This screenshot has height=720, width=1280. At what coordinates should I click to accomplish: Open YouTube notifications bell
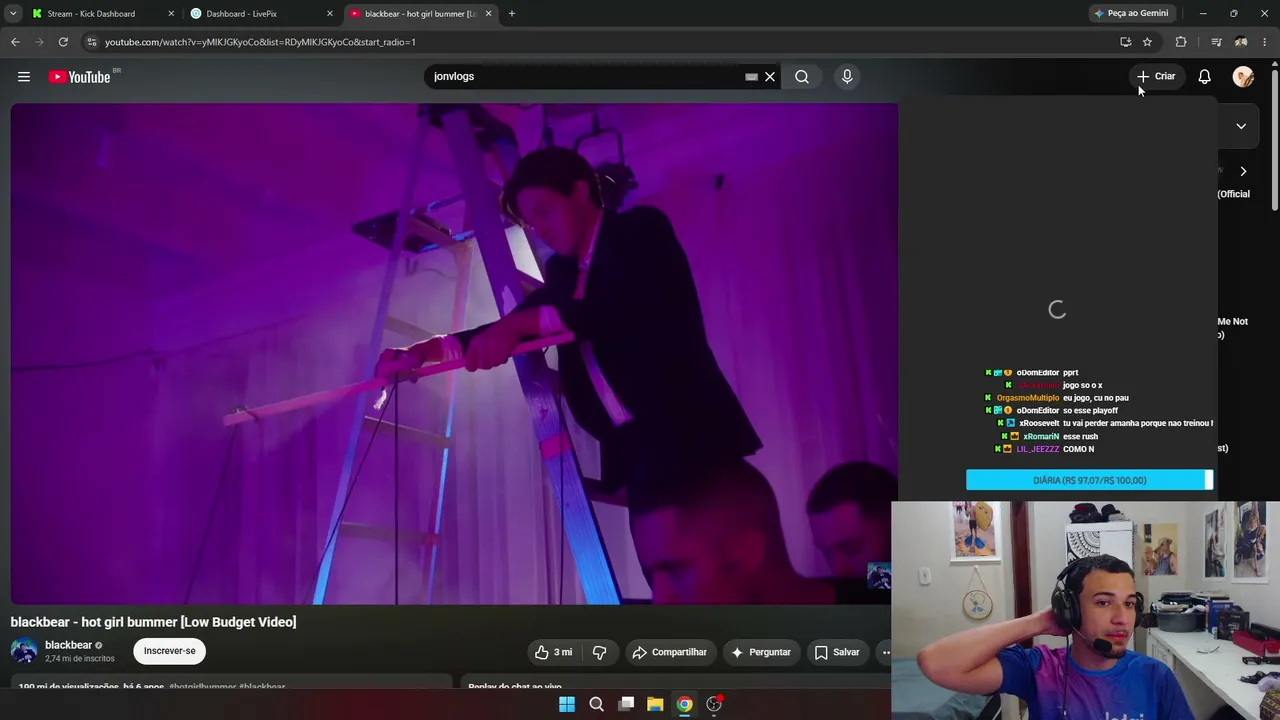pyautogui.click(x=1205, y=77)
